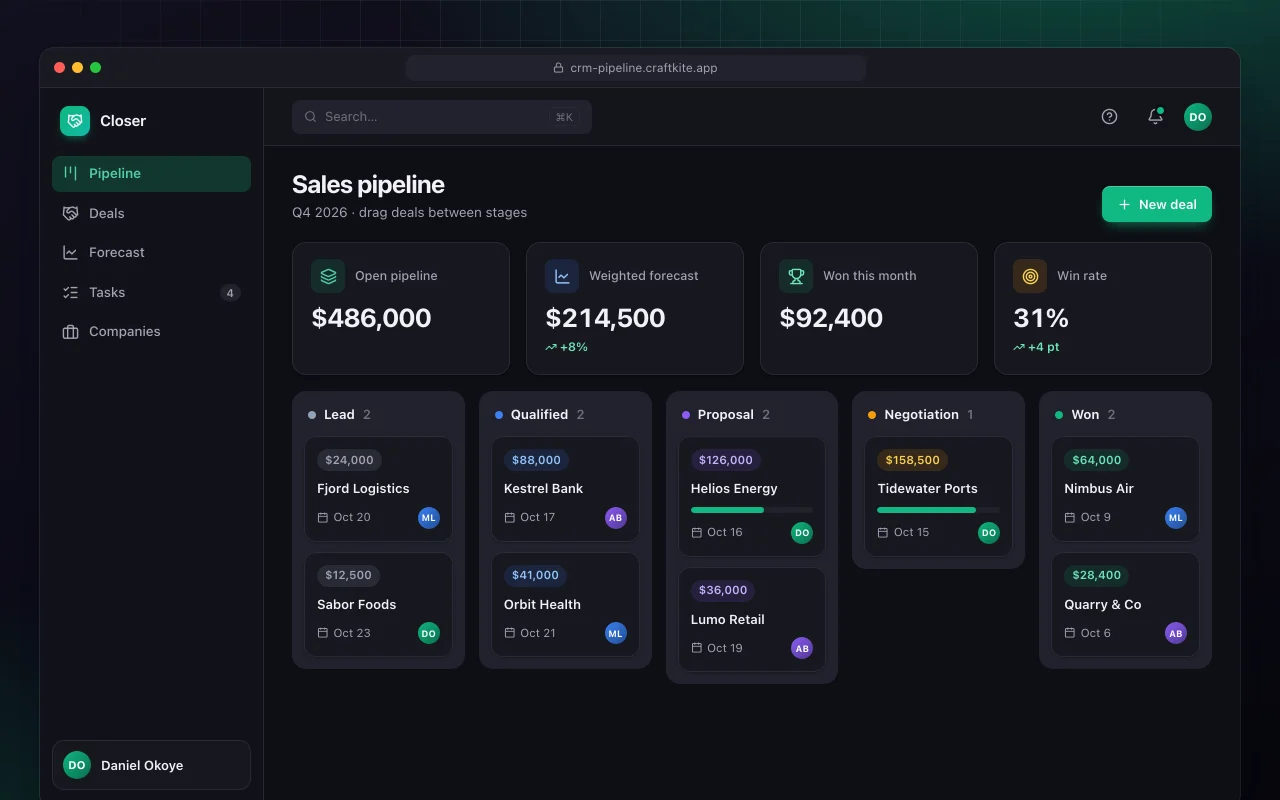
Task: Click the AB avatar on Kestrel Bank
Action: pyautogui.click(x=616, y=518)
